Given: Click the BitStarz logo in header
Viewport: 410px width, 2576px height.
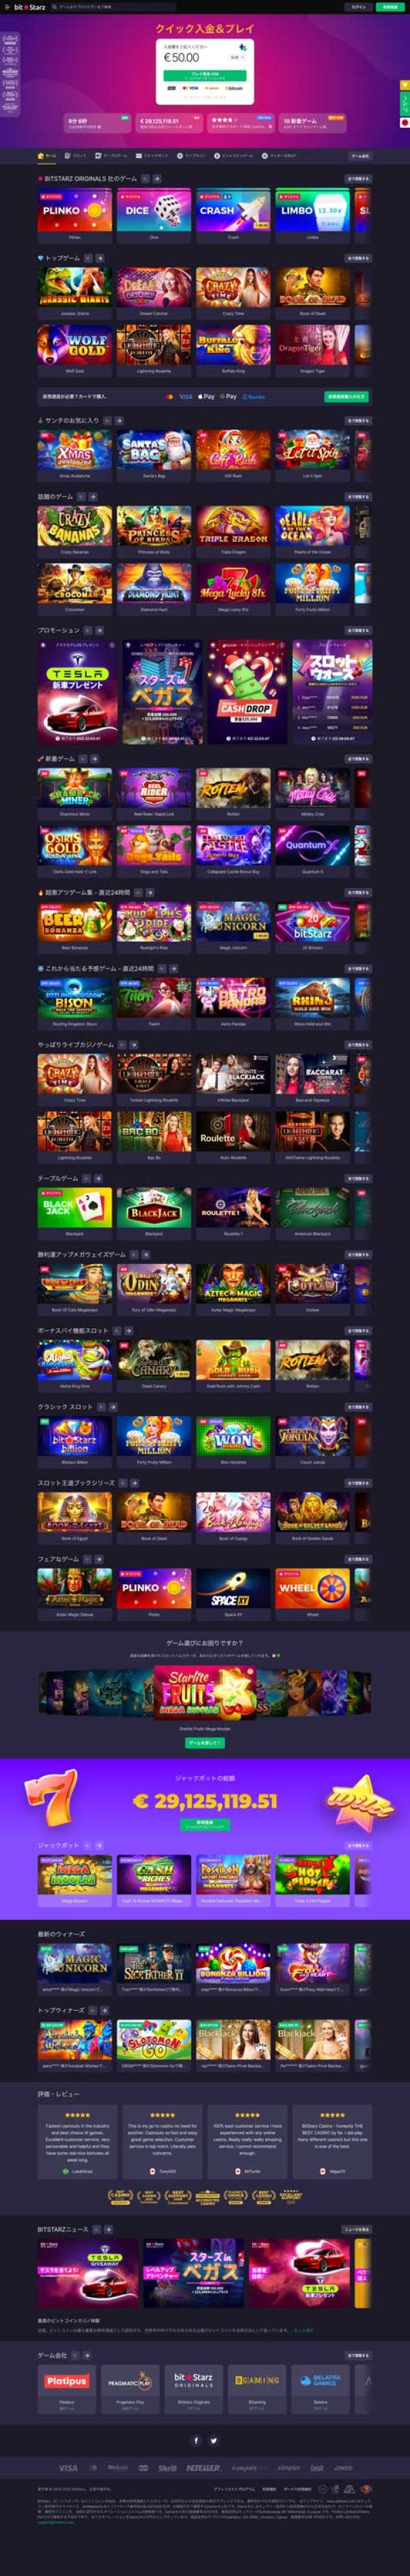Looking at the screenshot, I should coord(29,6).
